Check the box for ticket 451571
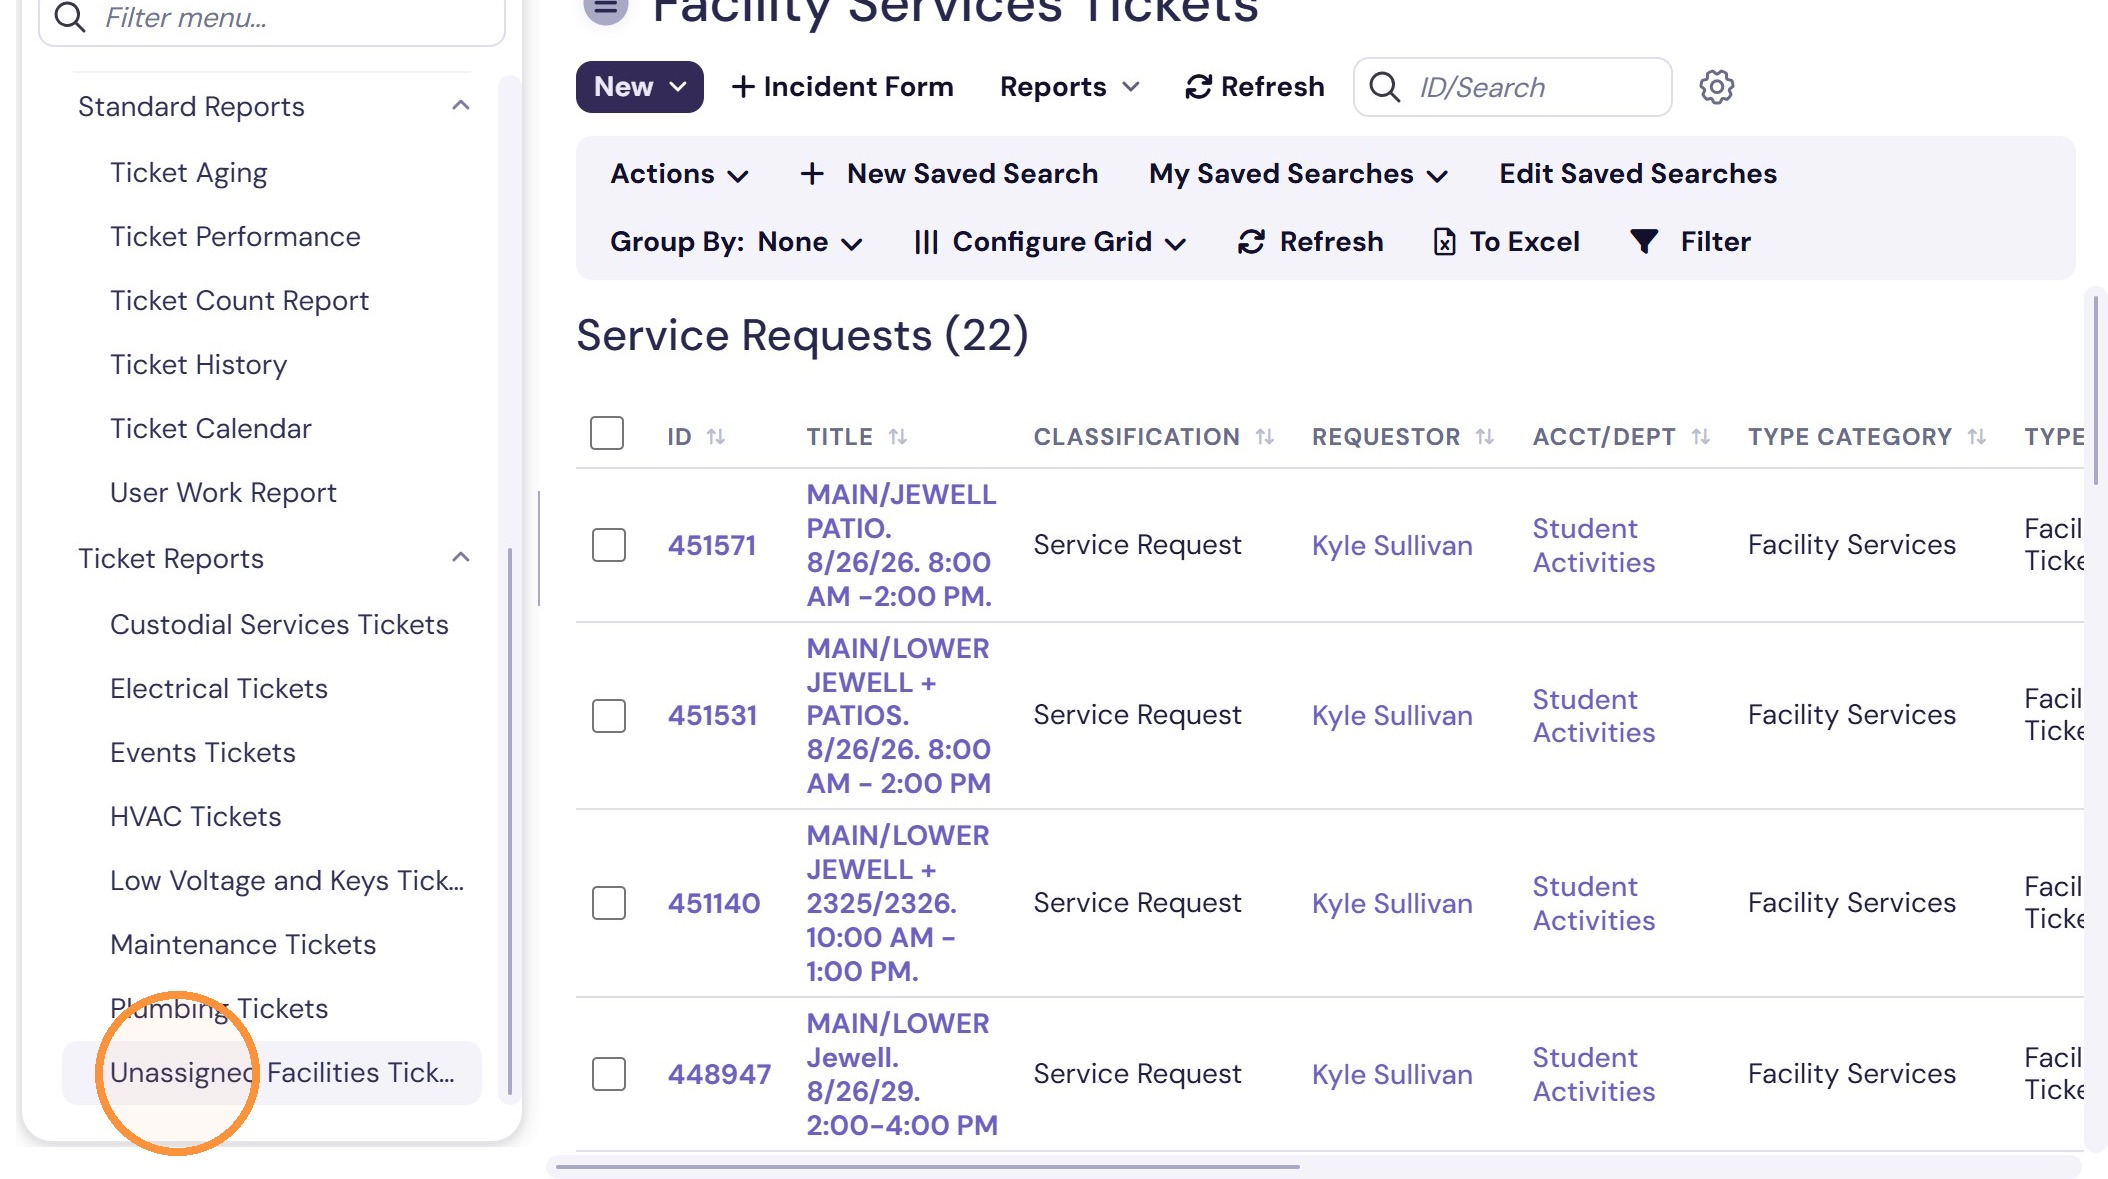The width and height of the screenshot is (2108, 1179). click(x=609, y=545)
